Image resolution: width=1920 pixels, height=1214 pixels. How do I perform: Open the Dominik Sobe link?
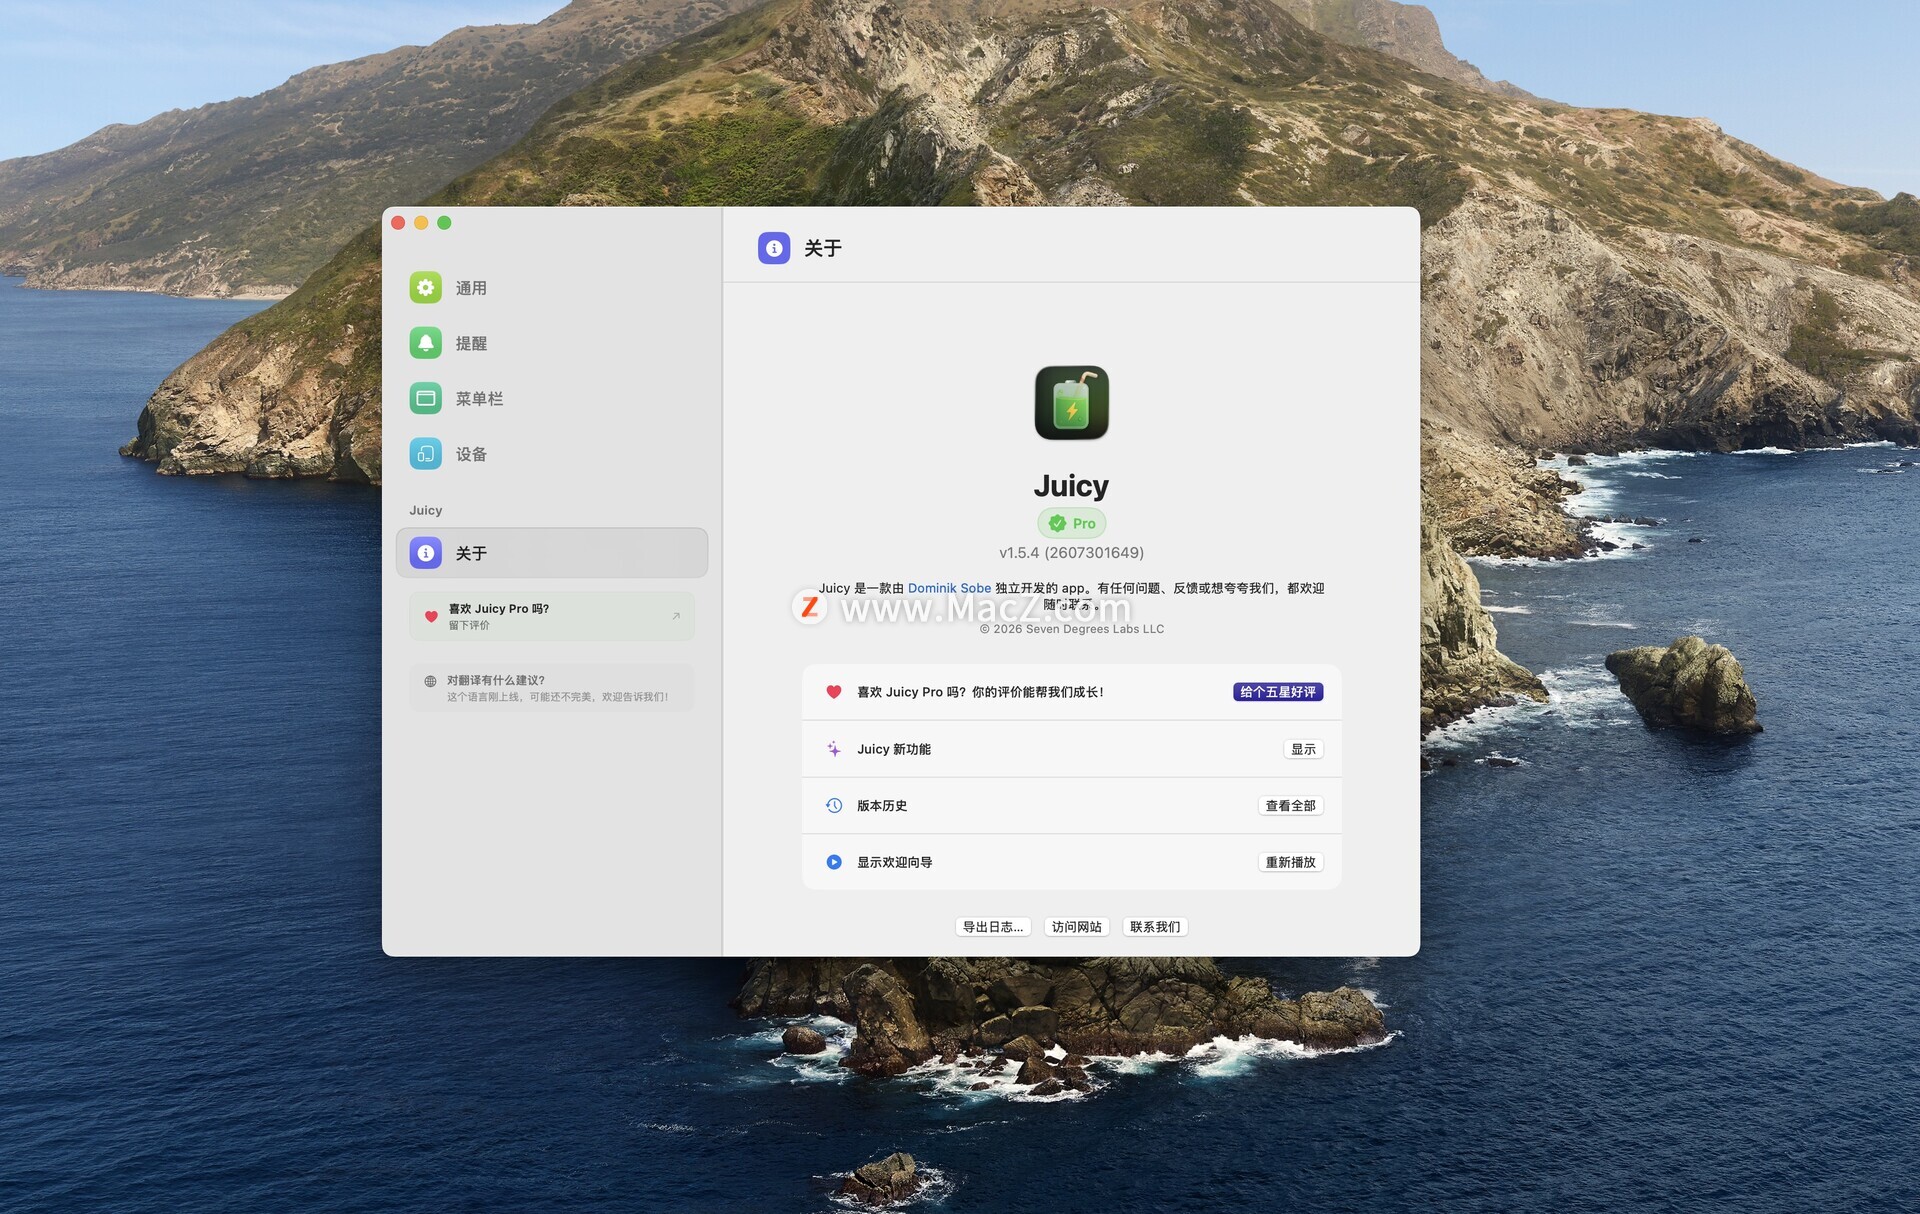(949, 588)
